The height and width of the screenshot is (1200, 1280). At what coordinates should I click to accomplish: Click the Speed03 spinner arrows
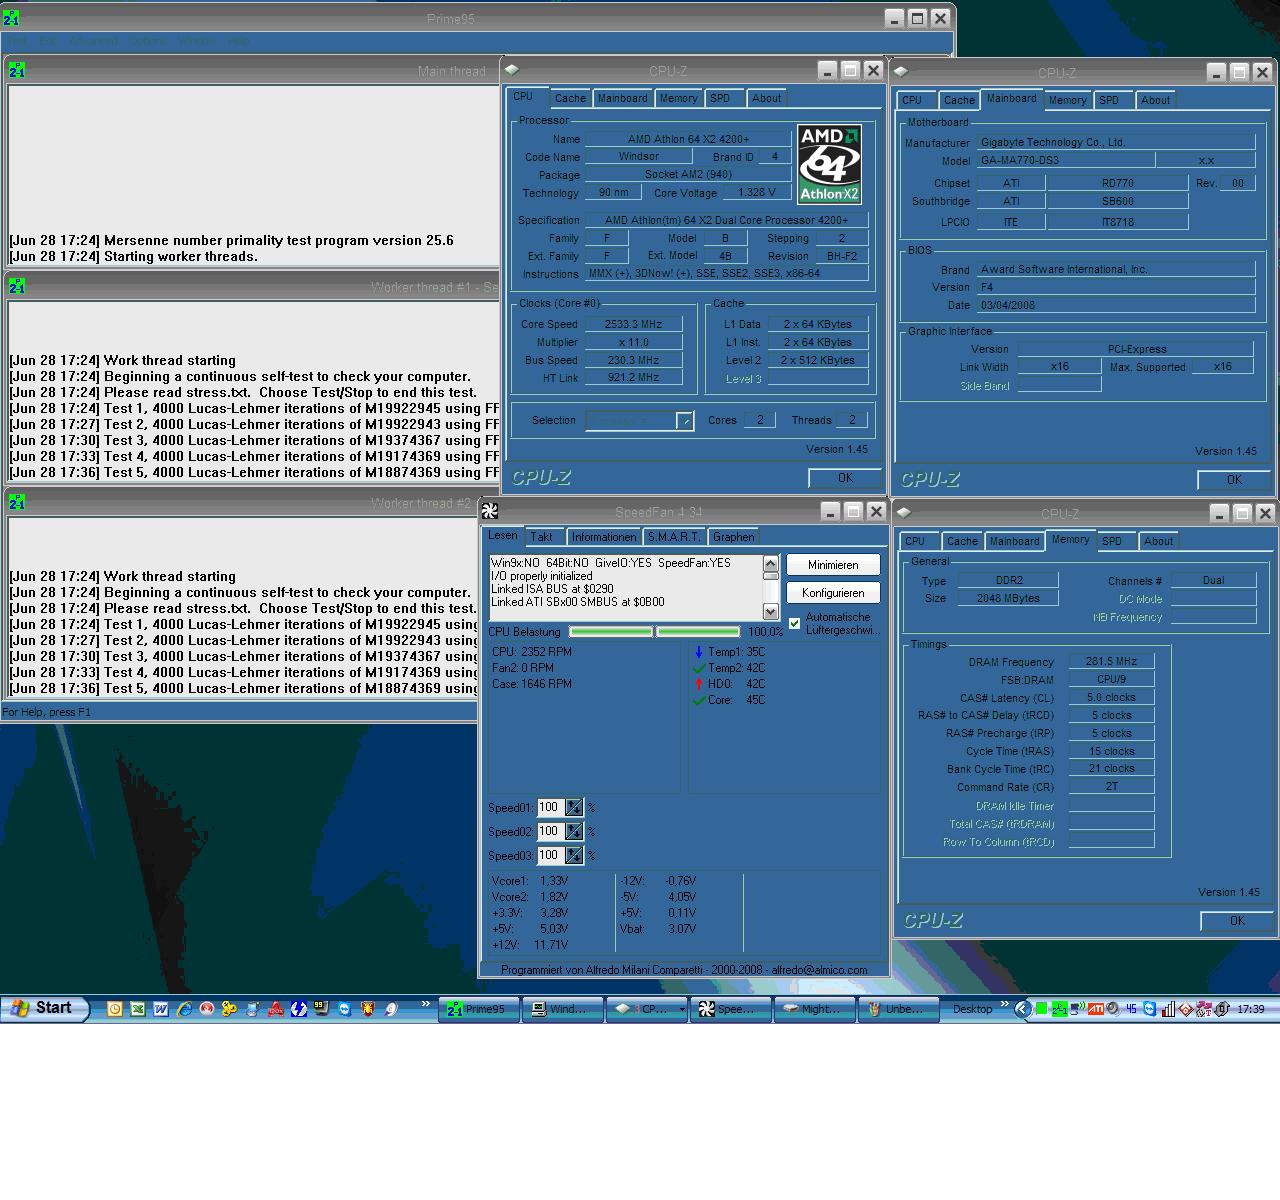574,855
